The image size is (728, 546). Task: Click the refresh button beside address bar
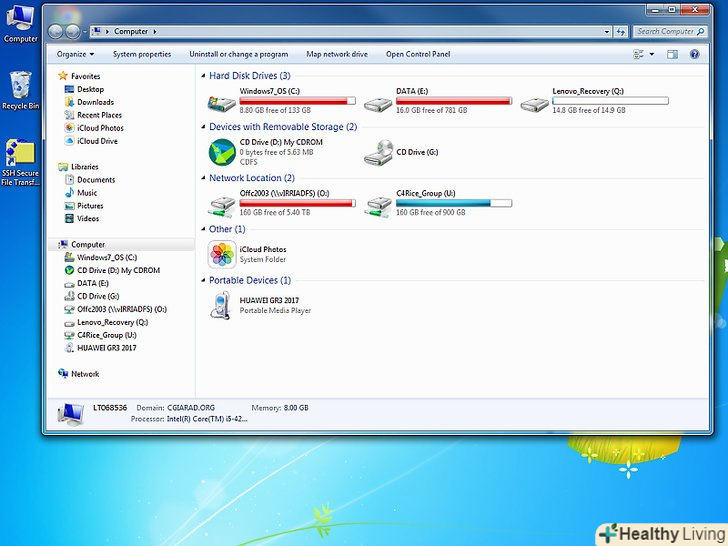tap(621, 32)
